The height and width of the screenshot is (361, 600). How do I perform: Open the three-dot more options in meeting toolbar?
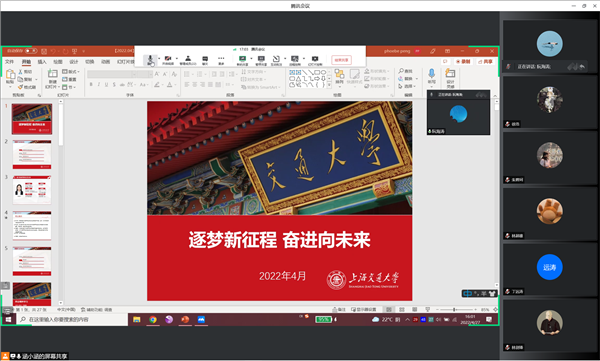click(x=221, y=60)
